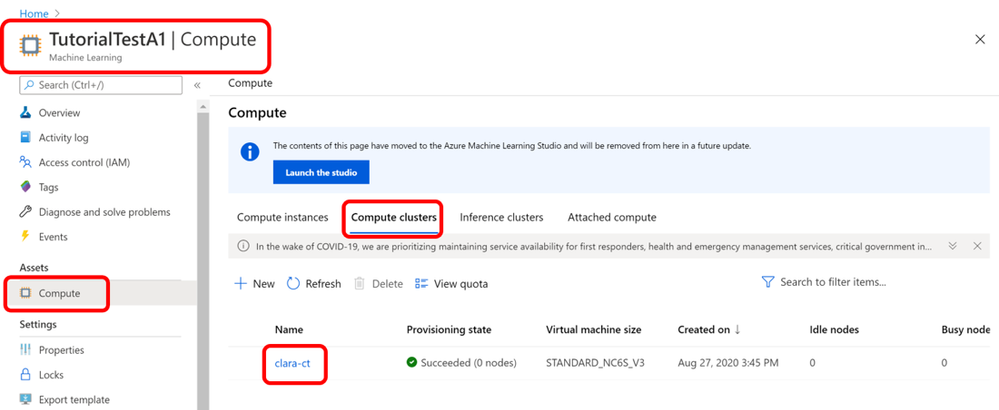Click the blue info icon in banner
This screenshot has width=999, height=410.
tap(250, 152)
